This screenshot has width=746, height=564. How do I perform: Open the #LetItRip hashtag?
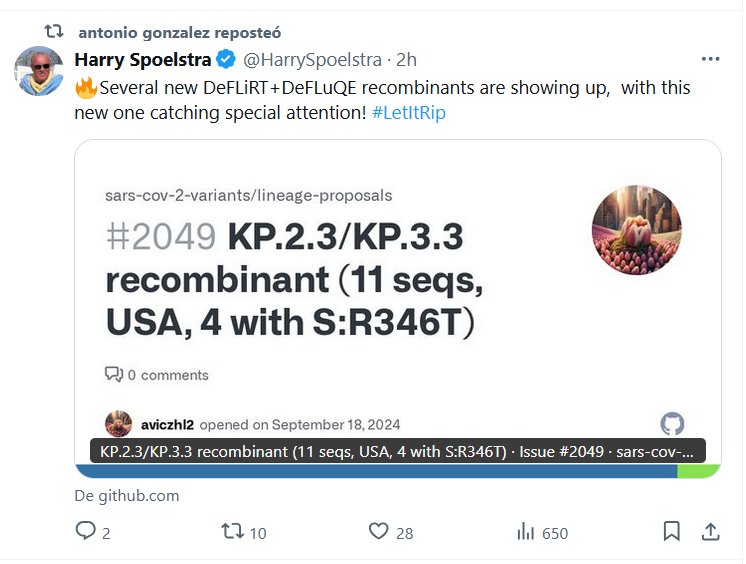click(408, 112)
